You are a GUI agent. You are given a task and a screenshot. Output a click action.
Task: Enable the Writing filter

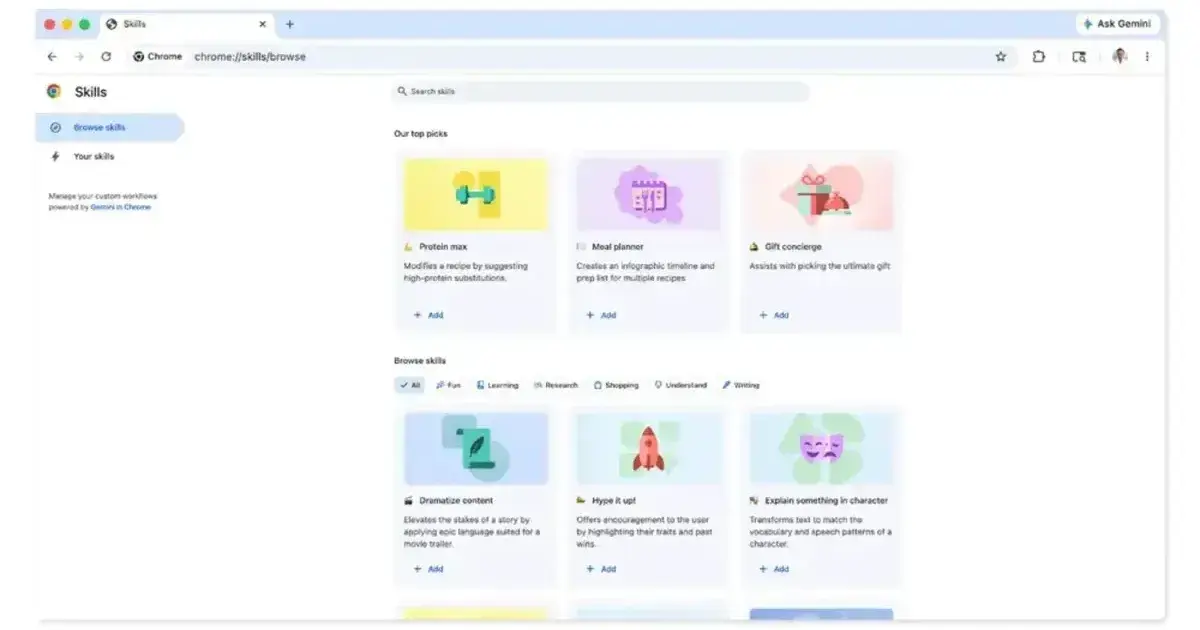743,384
